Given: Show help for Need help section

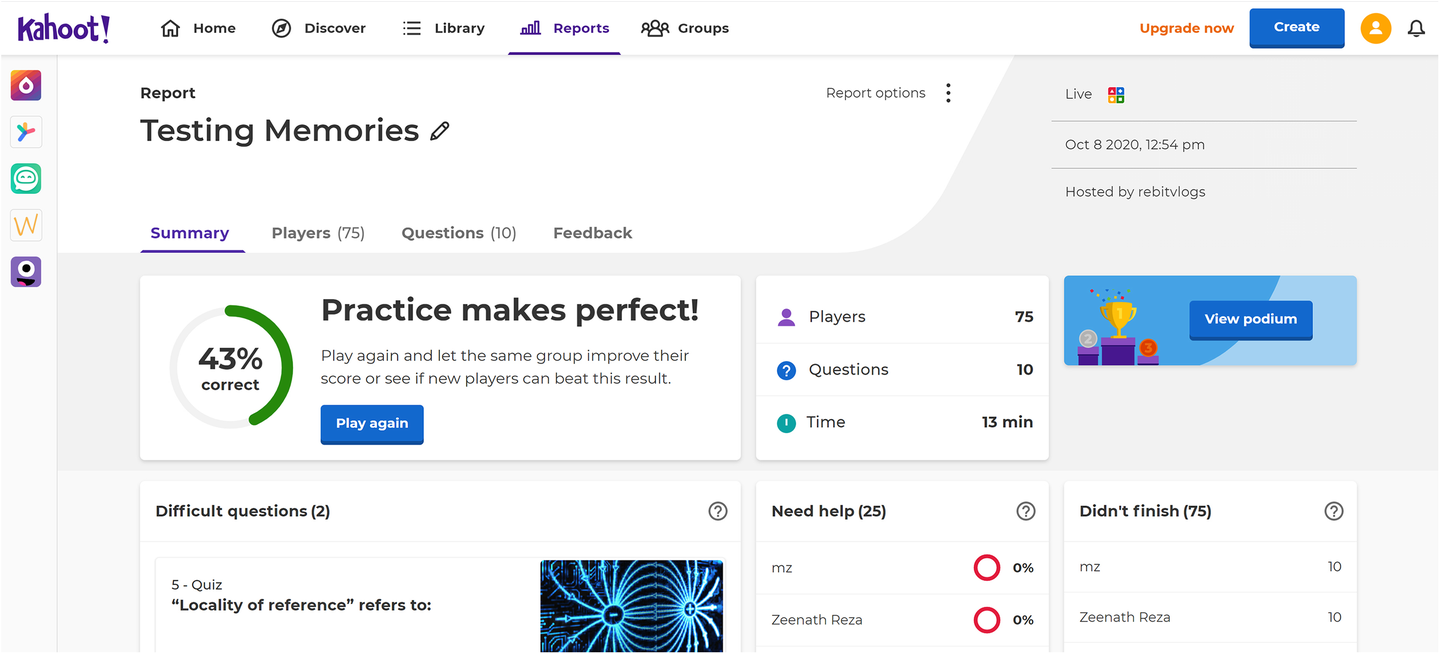Looking at the screenshot, I should click(1025, 511).
